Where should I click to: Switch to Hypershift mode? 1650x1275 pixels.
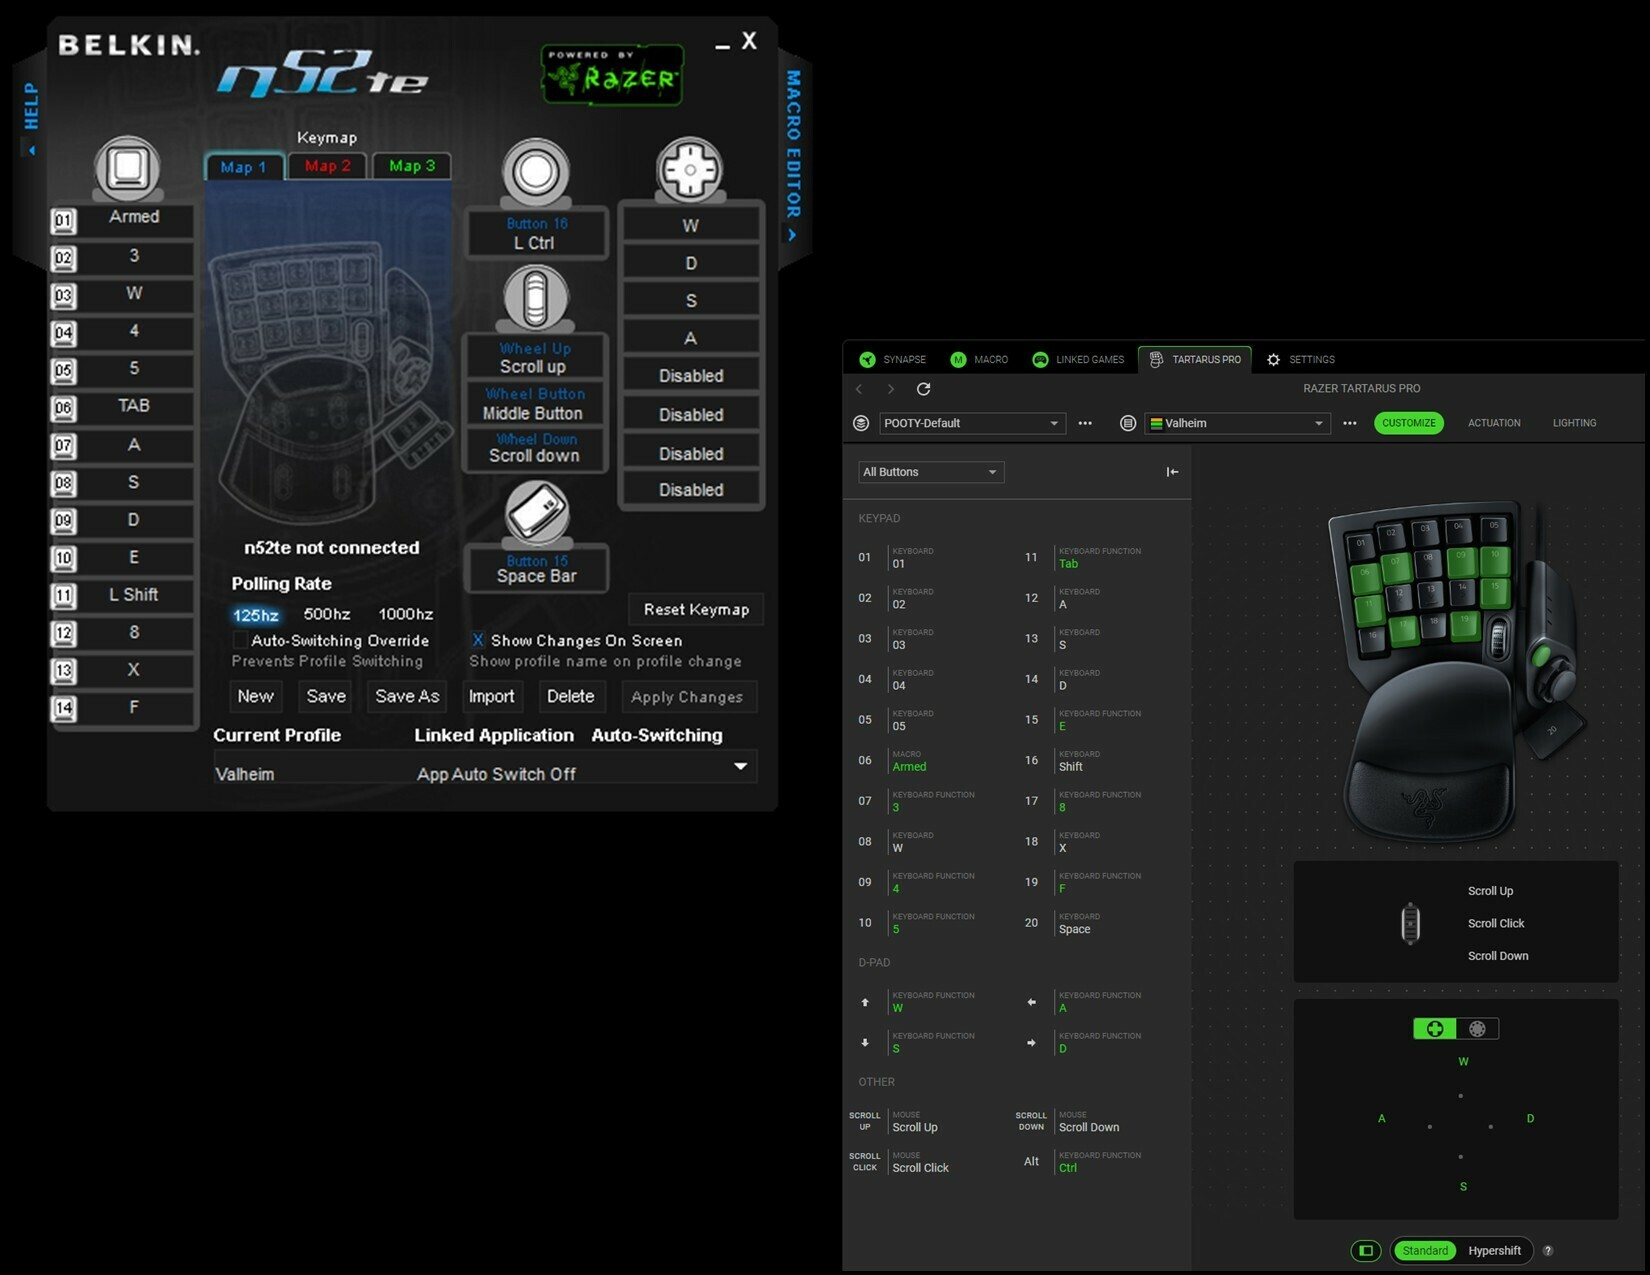click(x=1494, y=1251)
